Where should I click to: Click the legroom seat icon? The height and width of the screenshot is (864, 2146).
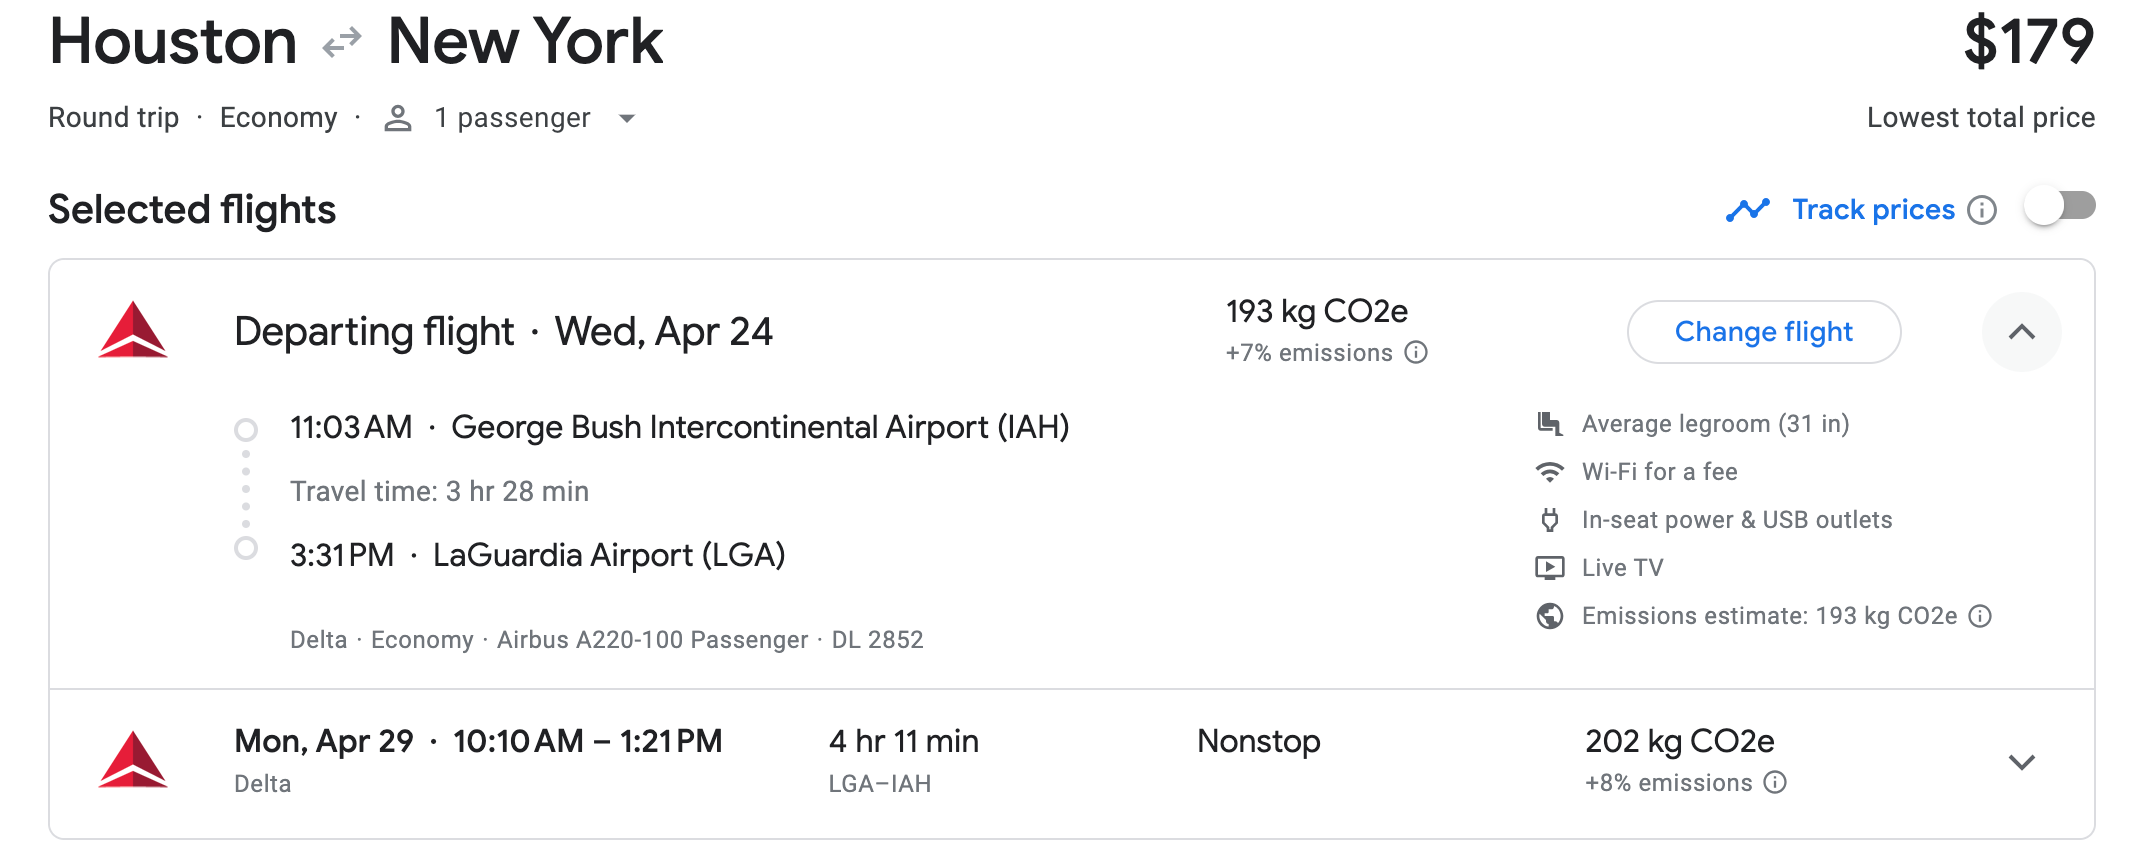coord(1549,424)
